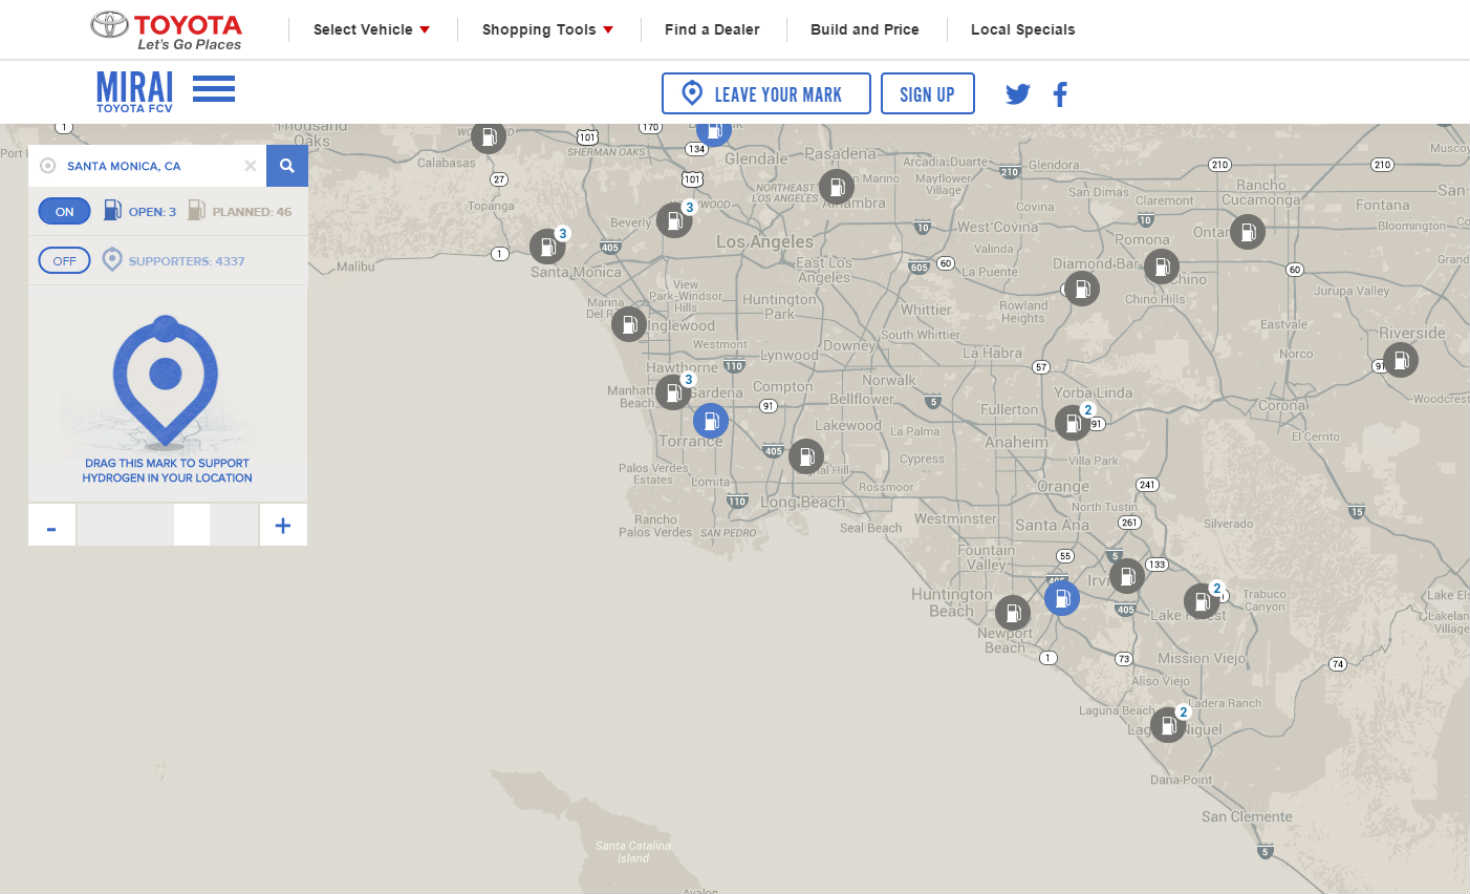Select the Diamond Bar station marker
The image size is (1470, 894).
click(1082, 289)
